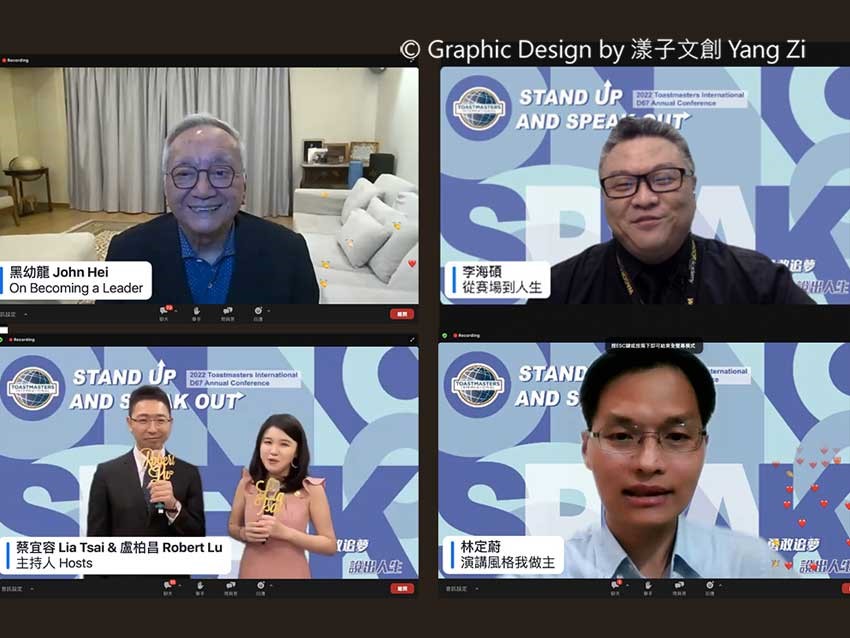Open chat in John Hei's Zoom window

coord(164,313)
